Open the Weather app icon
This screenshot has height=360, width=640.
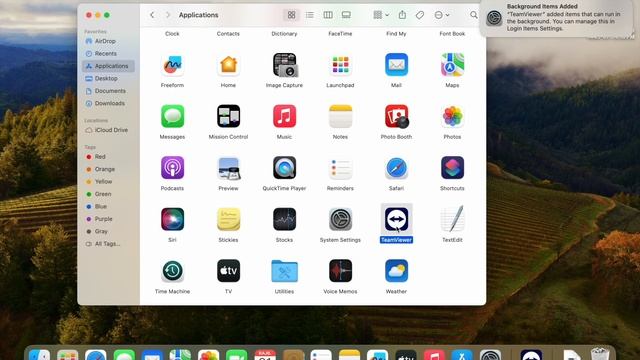coord(396,271)
